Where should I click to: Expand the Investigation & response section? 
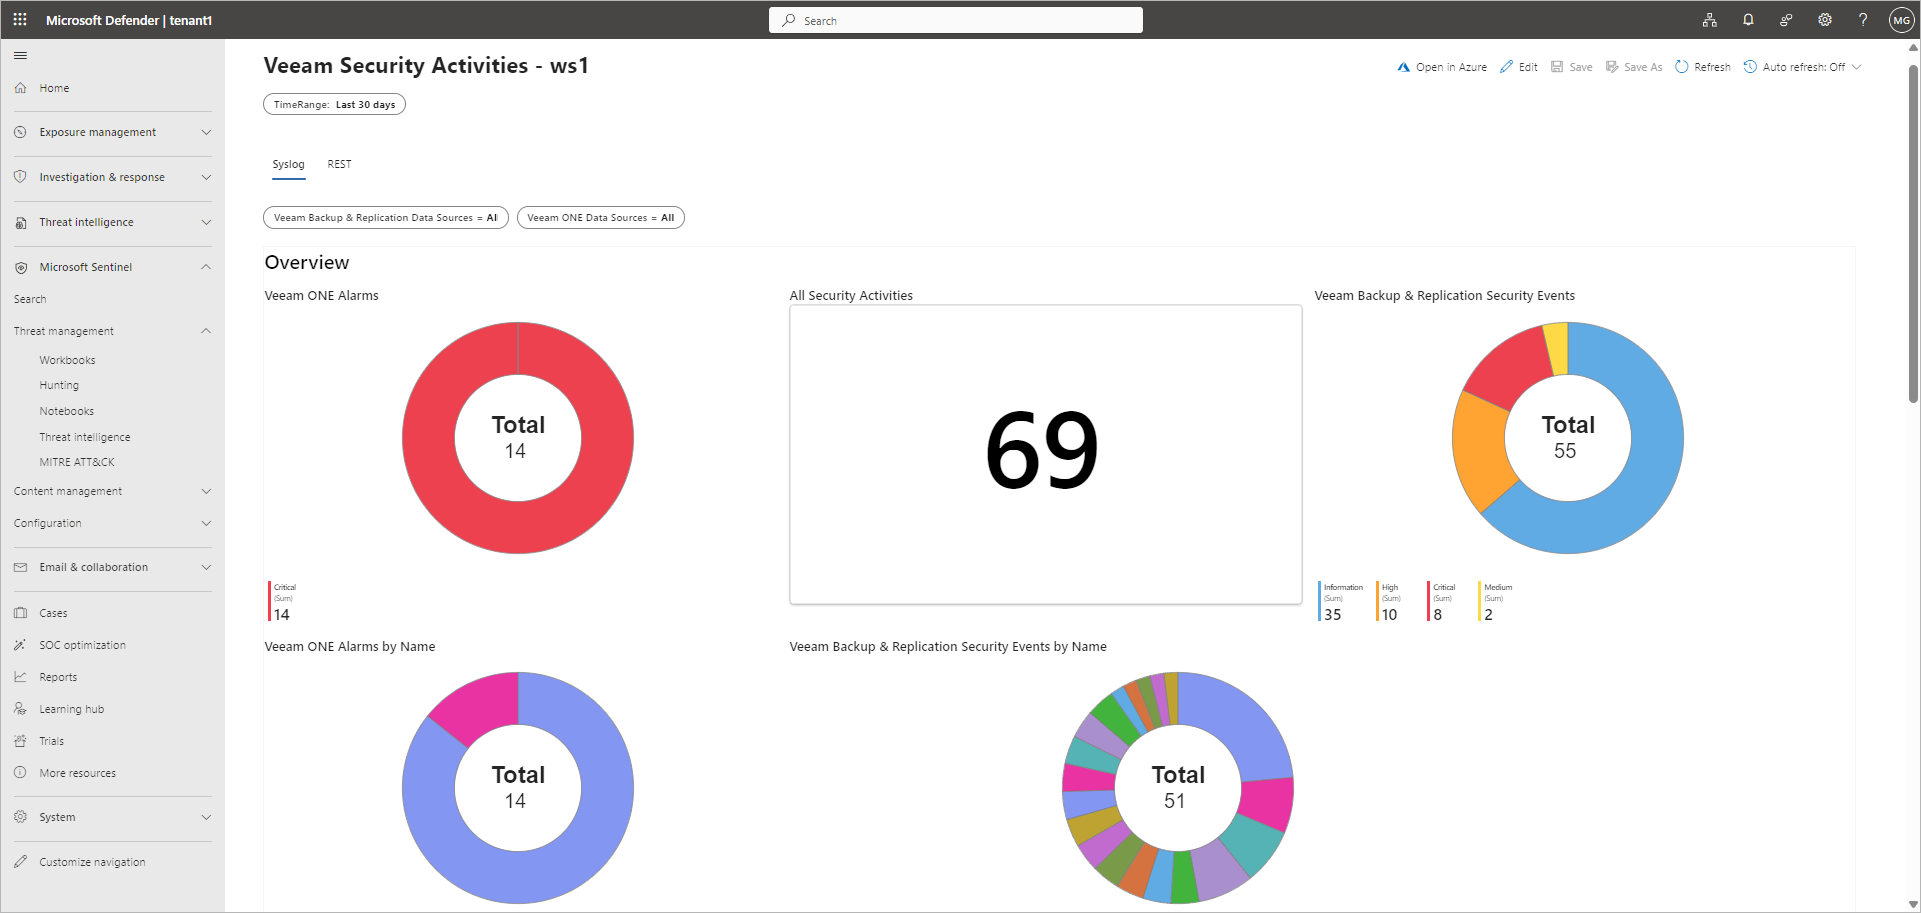[206, 177]
